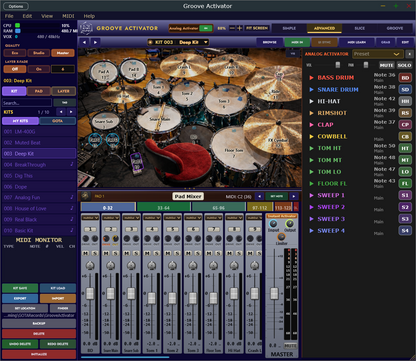This screenshot has width=416, height=361.
Task: Click the Groove Activator logo icon
Action: [x=86, y=28]
